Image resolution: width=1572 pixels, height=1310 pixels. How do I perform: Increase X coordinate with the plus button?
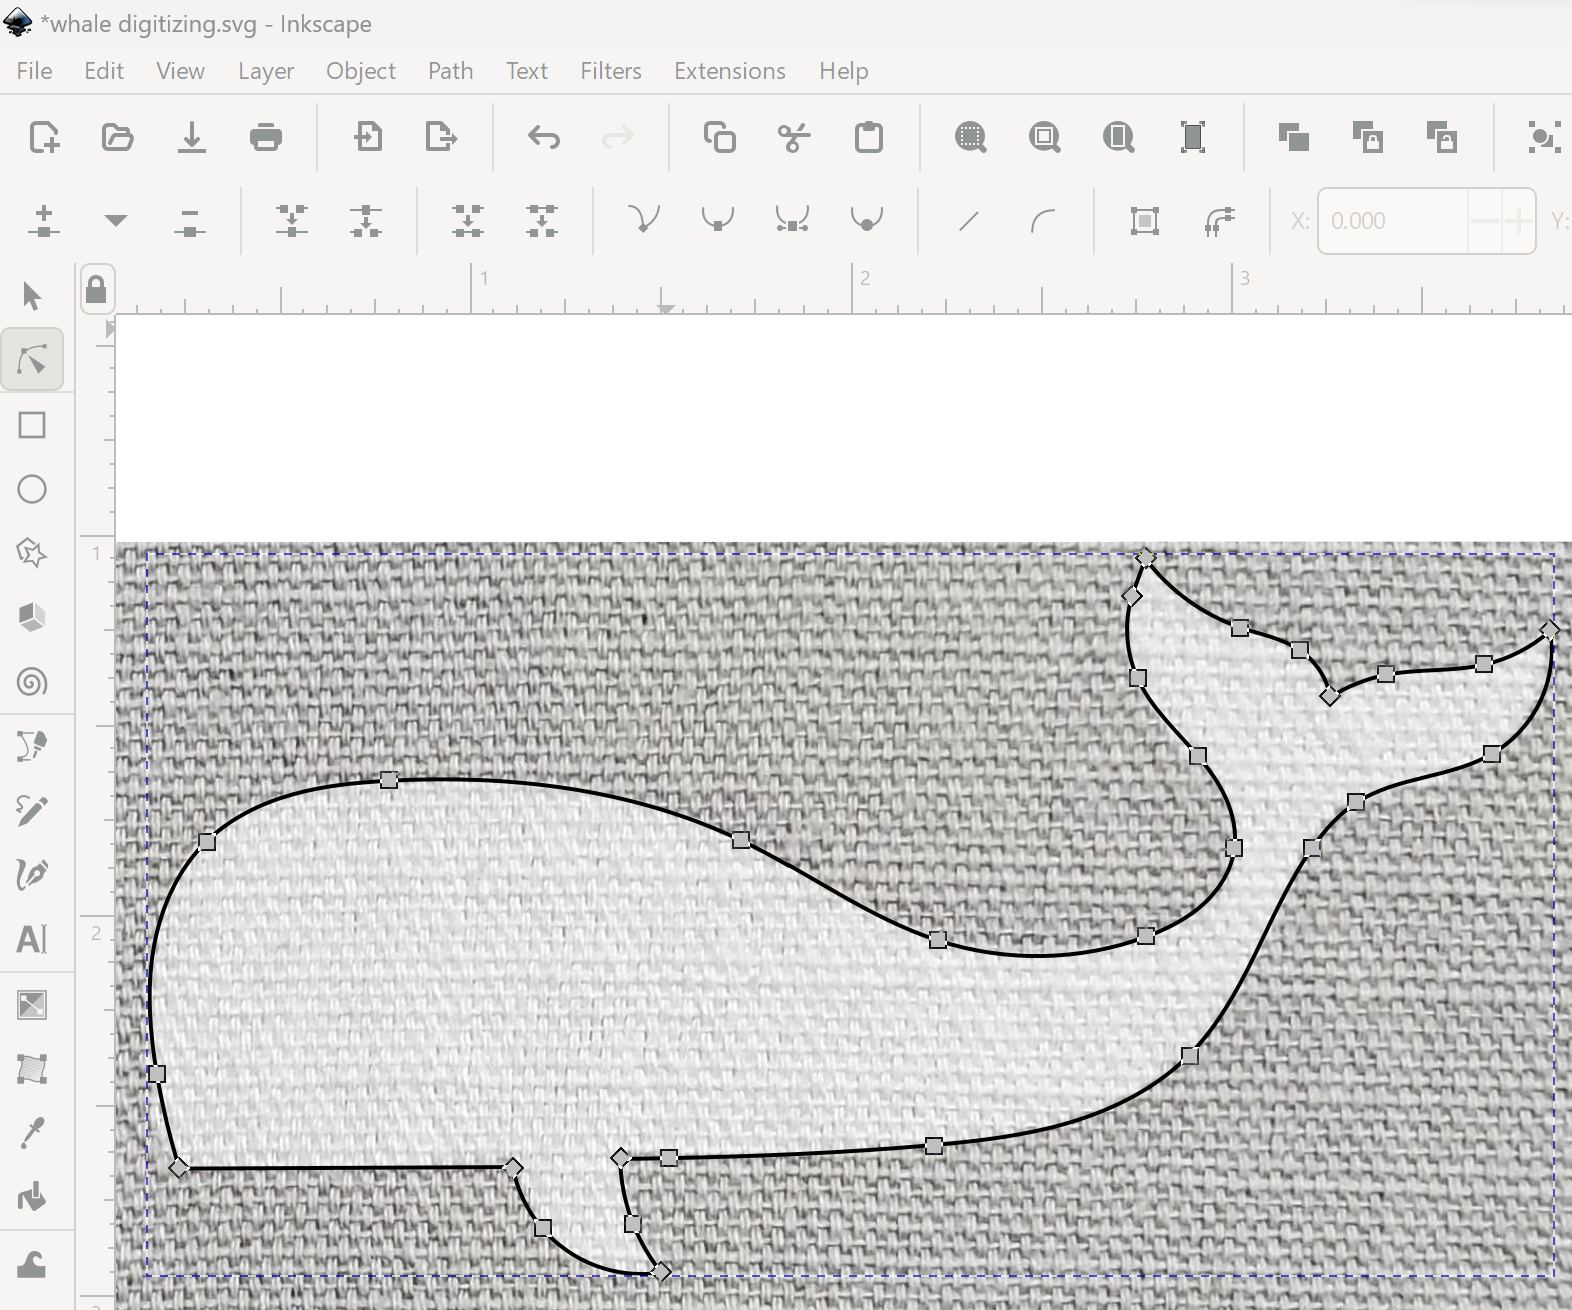[x=1518, y=220]
